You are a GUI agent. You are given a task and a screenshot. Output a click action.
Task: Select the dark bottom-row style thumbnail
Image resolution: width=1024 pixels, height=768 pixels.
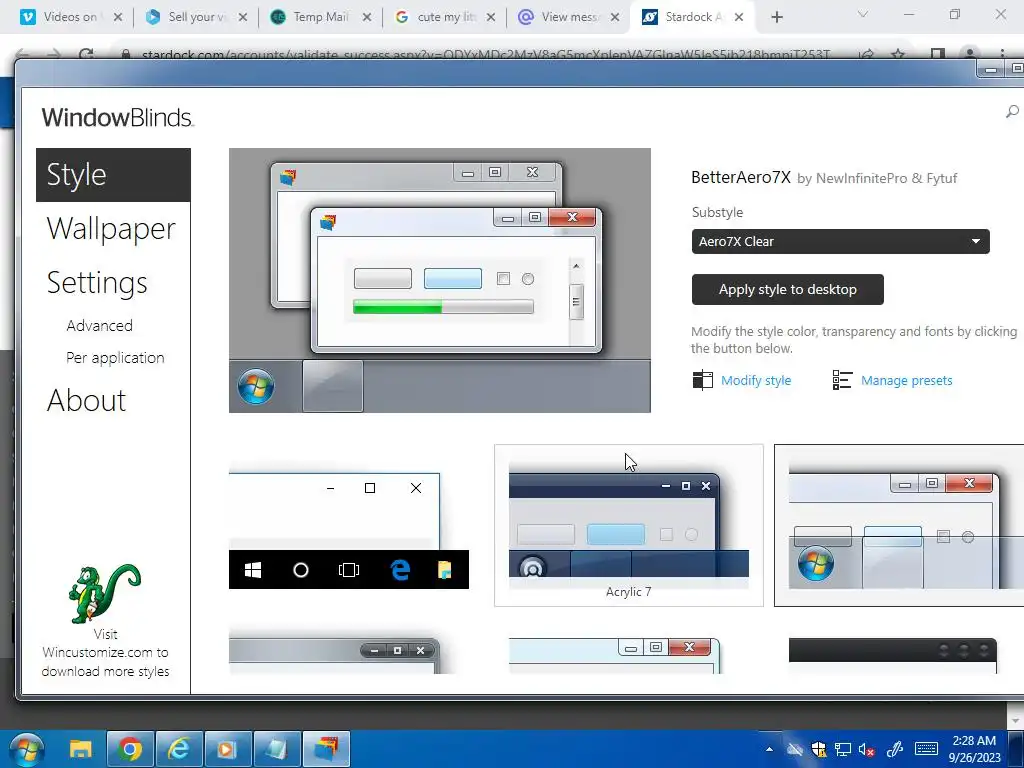click(x=893, y=656)
